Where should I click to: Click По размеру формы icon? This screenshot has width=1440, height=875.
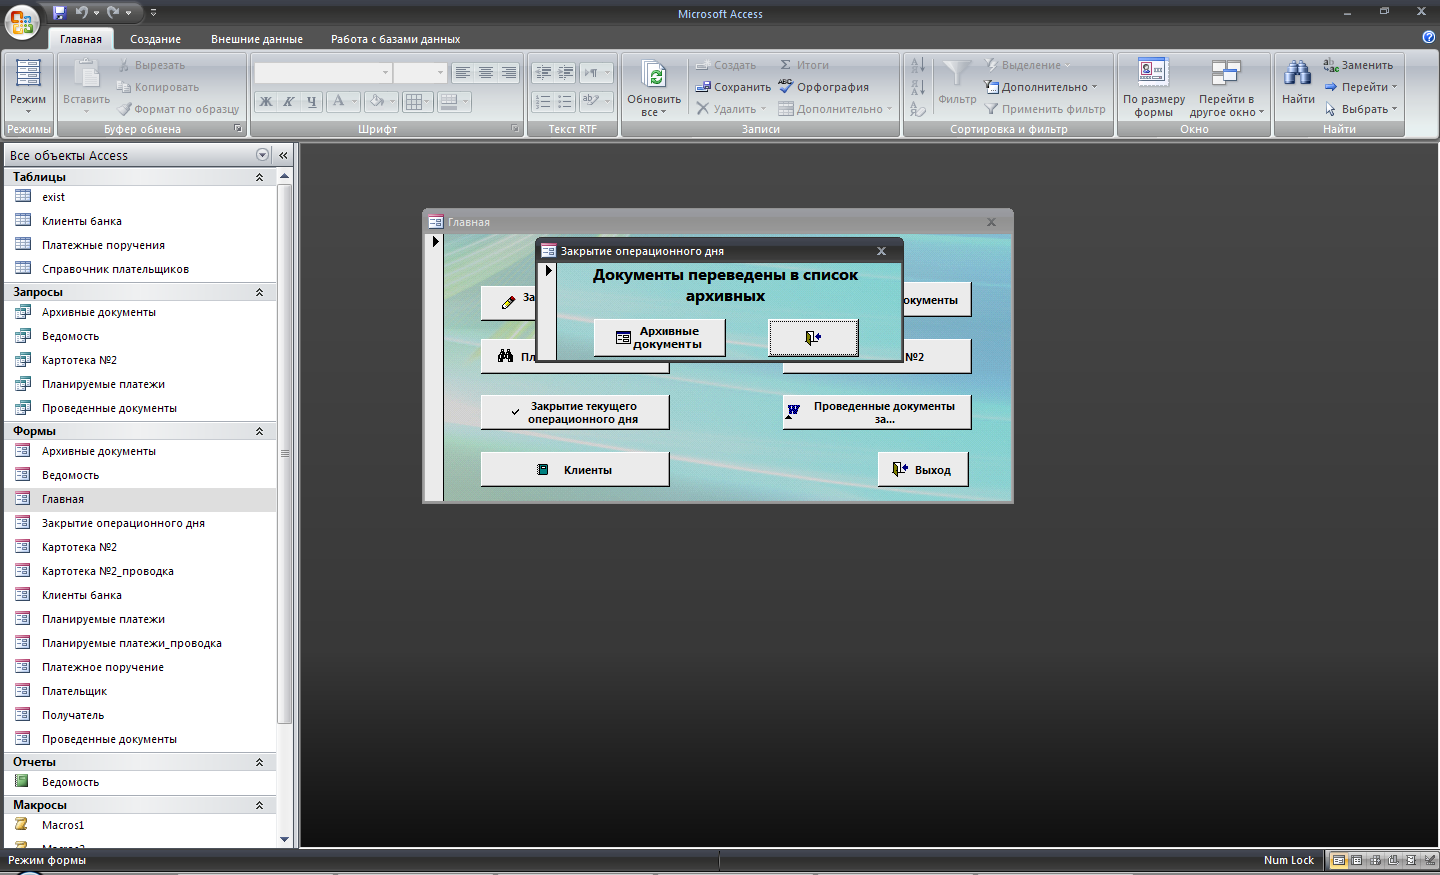click(1153, 73)
